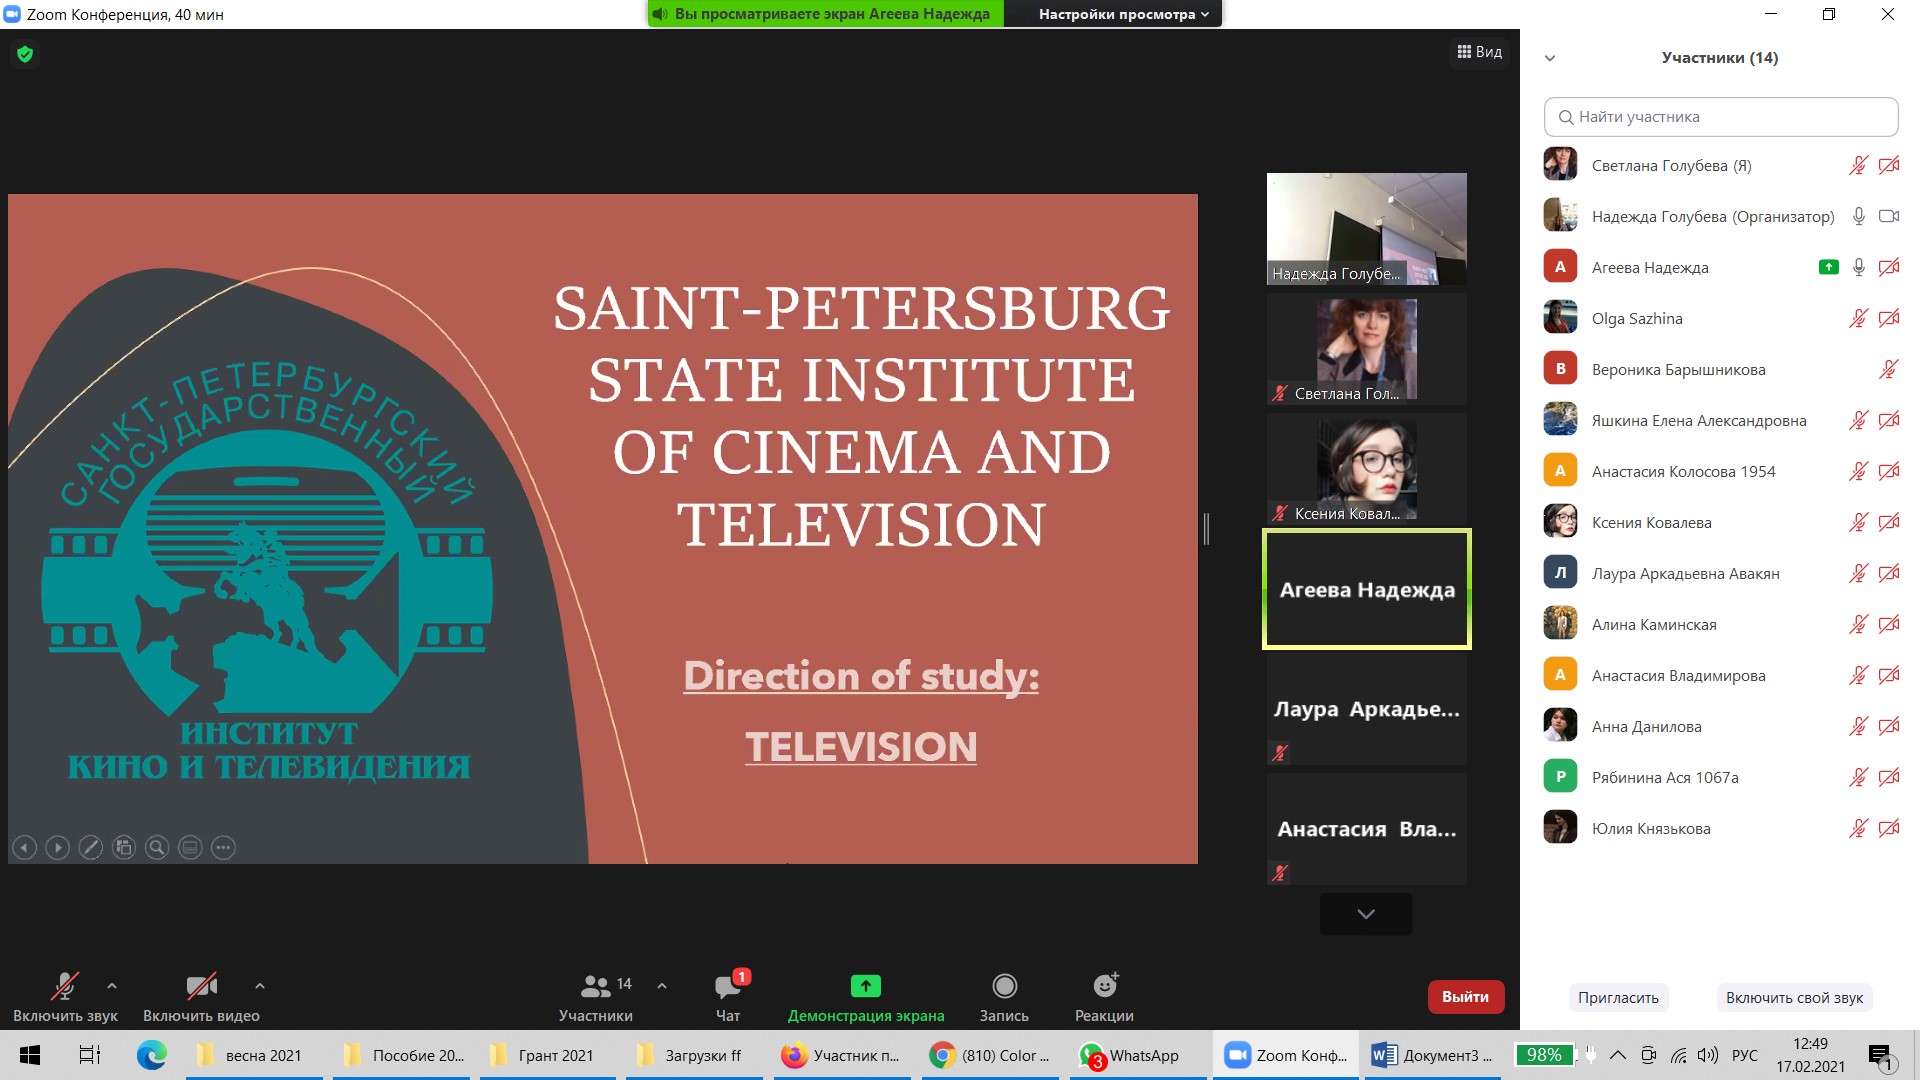Click the slideshow magnifier zoom icon
Viewport: 1920px width, 1080px height.
pos(157,848)
